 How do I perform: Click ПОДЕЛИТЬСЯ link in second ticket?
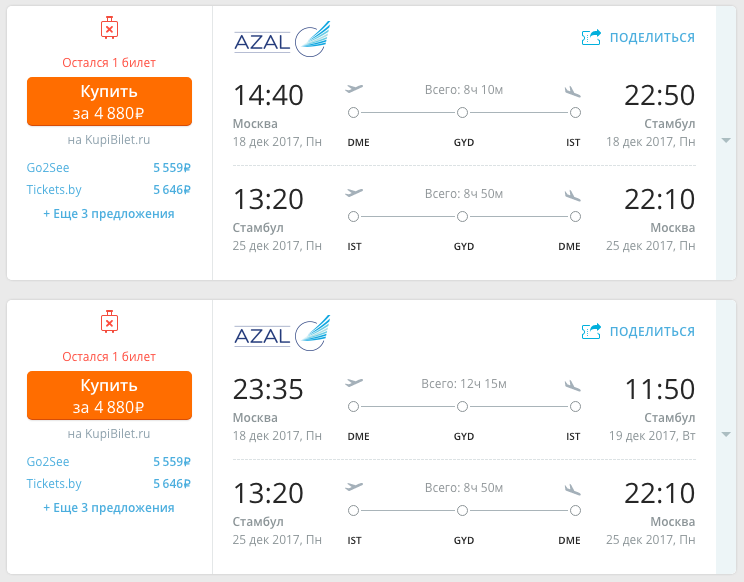pyautogui.click(x=652, y=332)
